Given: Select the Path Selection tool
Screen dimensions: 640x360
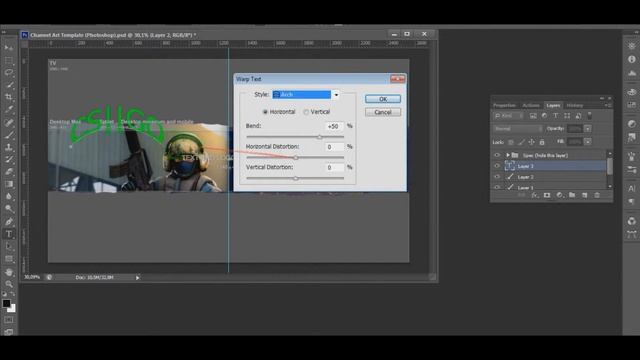Looking at the screenshot, I should coord(9,247).
